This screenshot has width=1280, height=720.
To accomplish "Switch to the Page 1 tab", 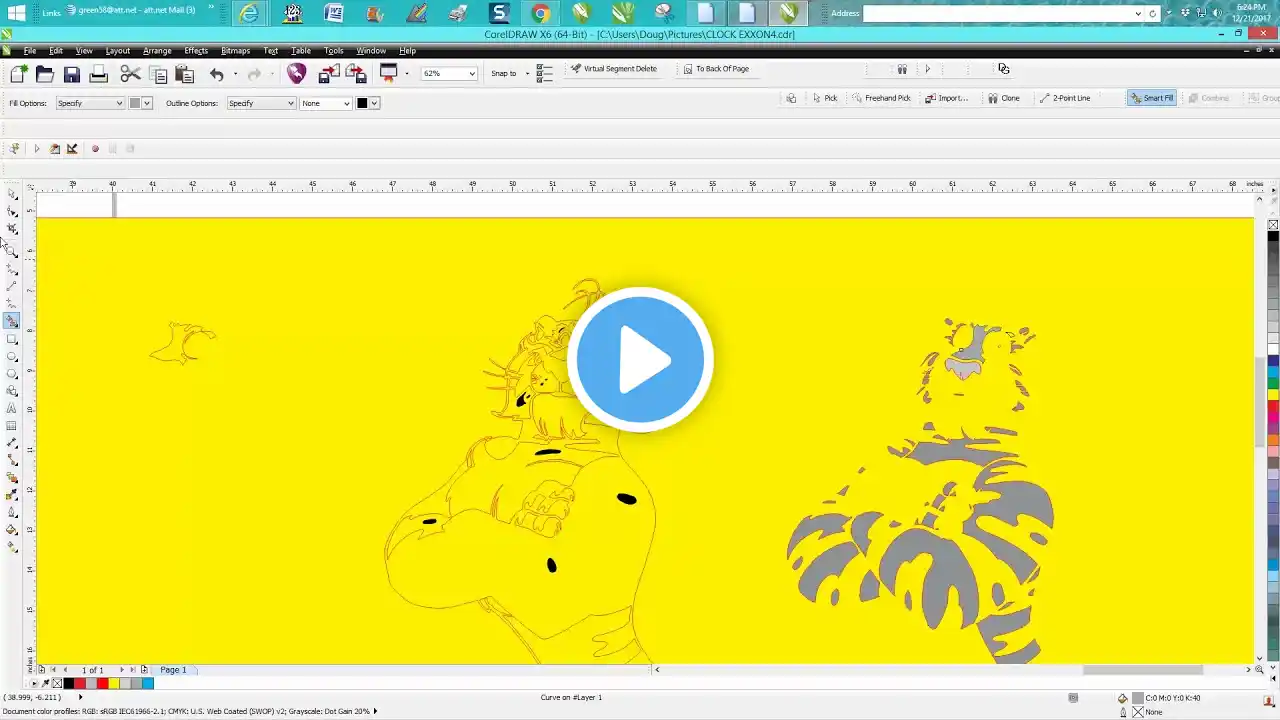I will [173, 670].
